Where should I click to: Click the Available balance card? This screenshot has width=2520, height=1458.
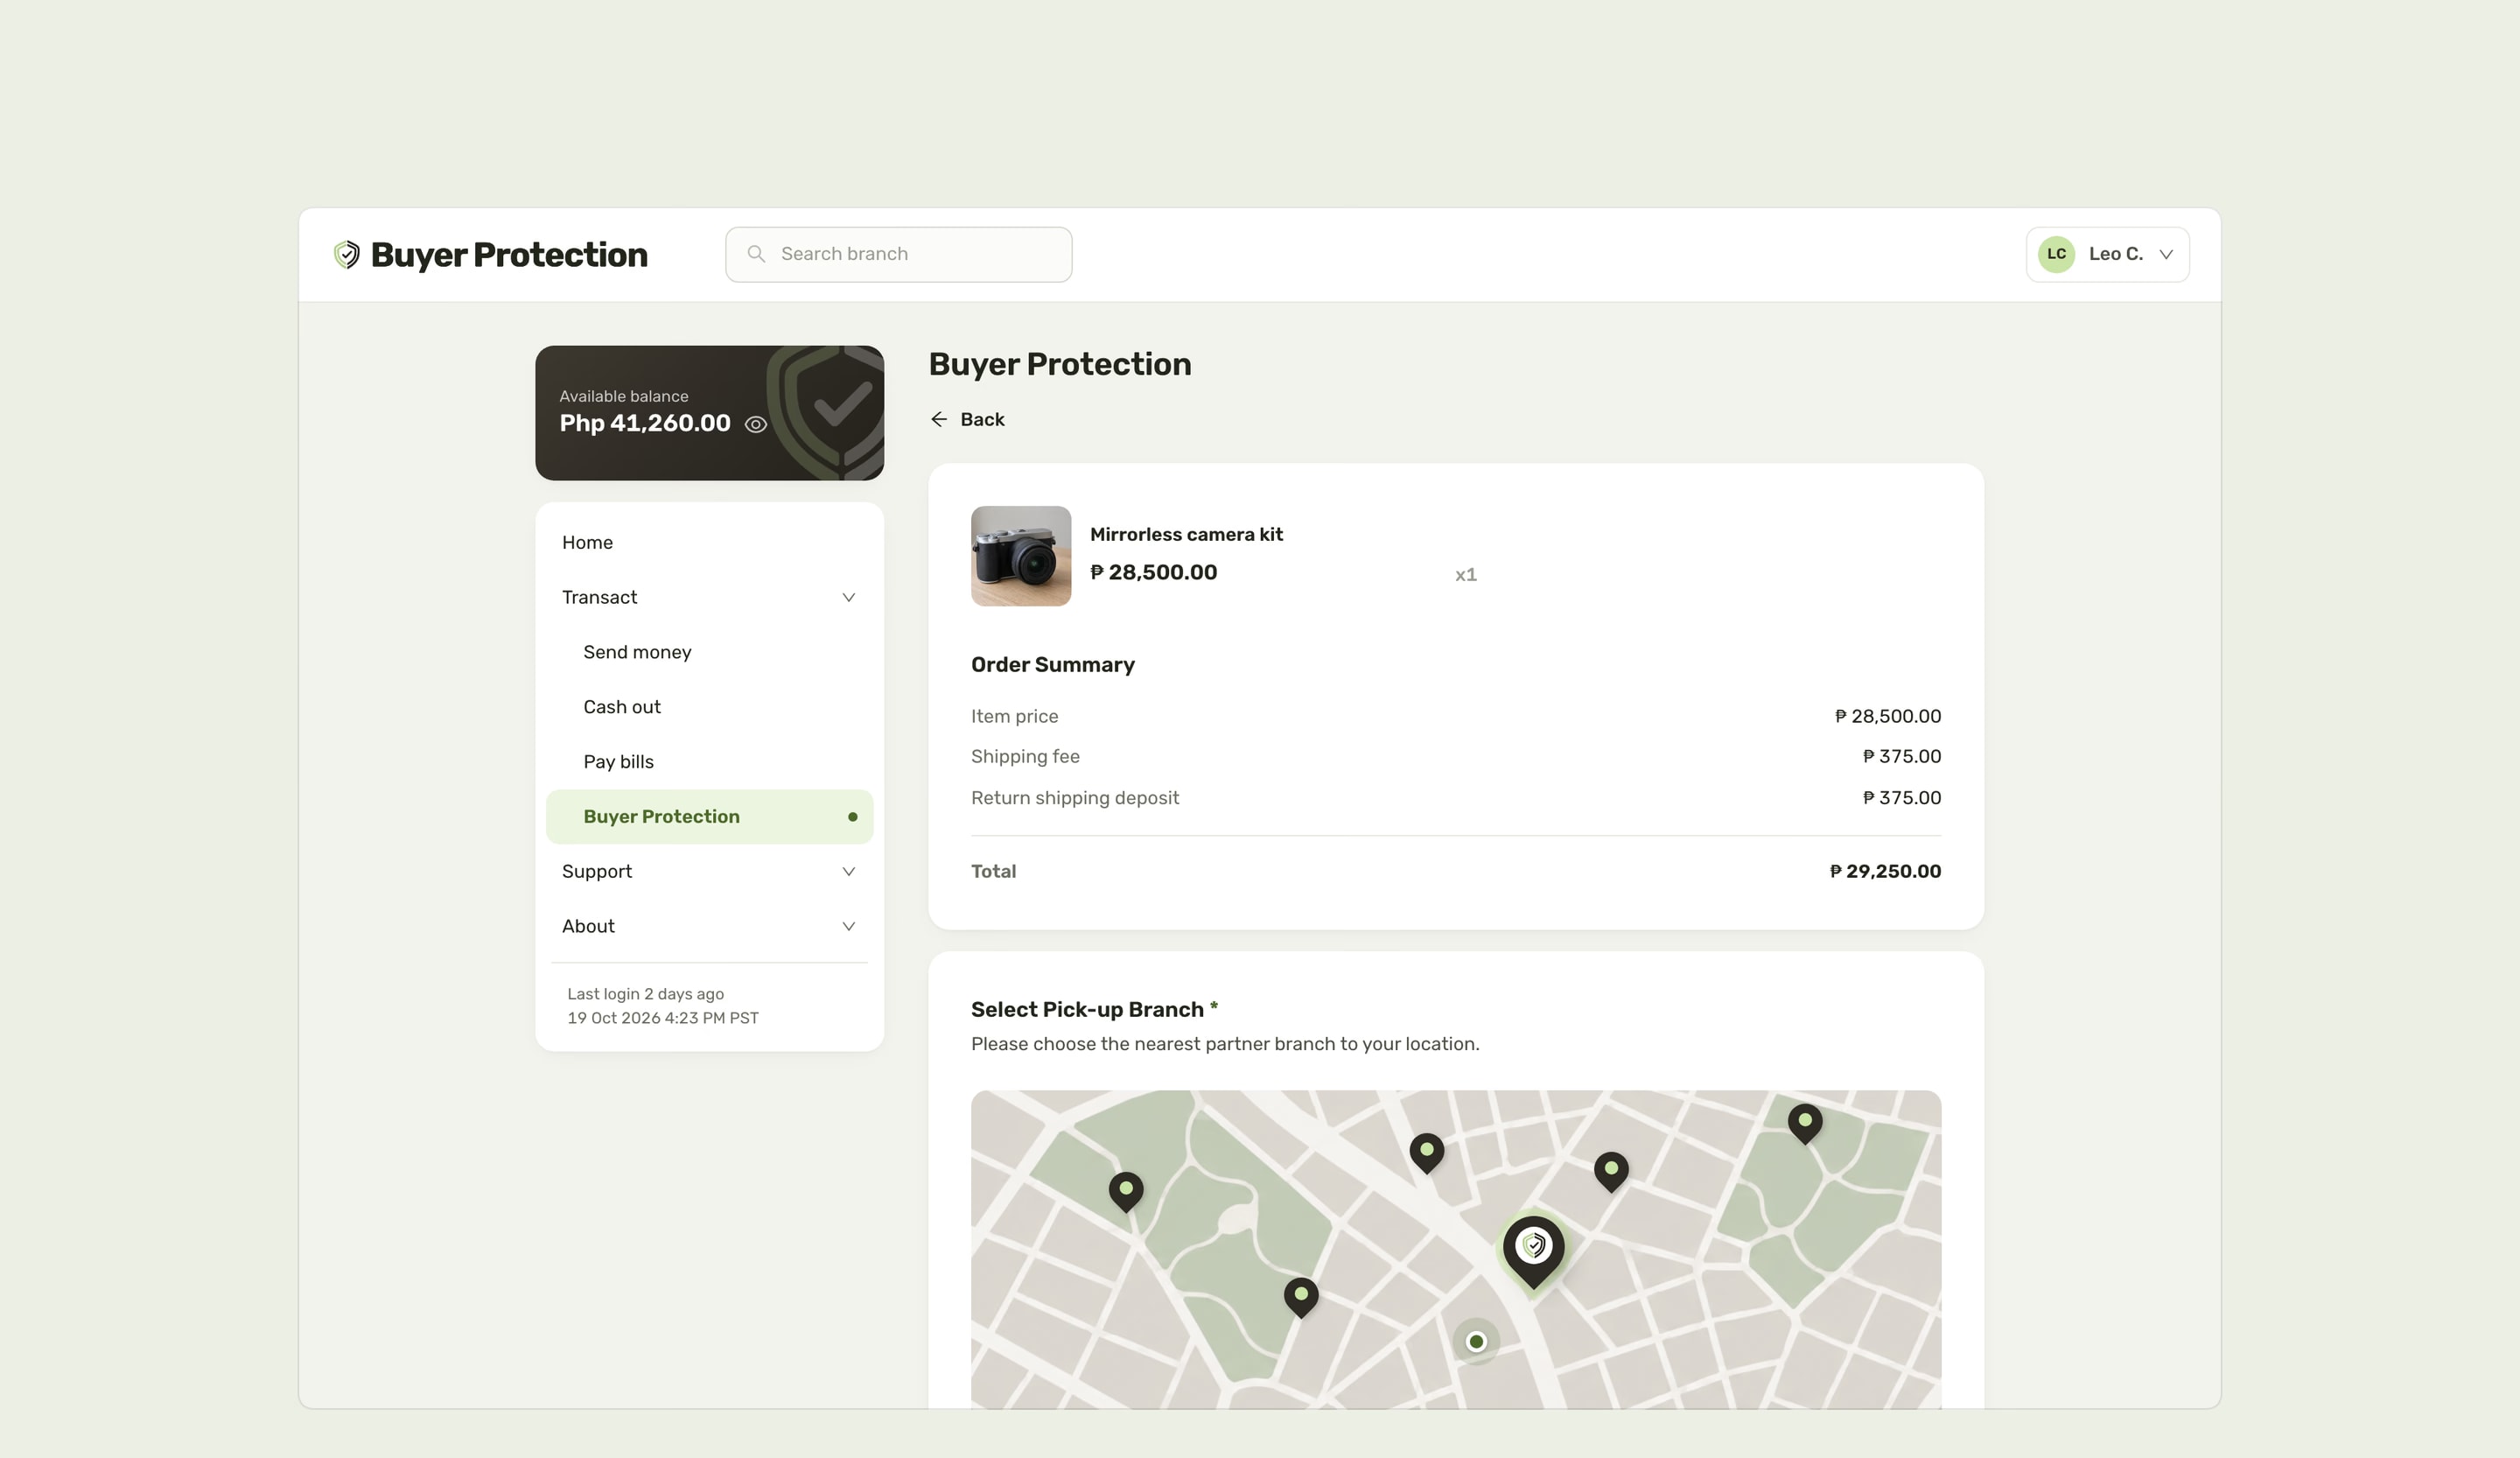(709, 413)
